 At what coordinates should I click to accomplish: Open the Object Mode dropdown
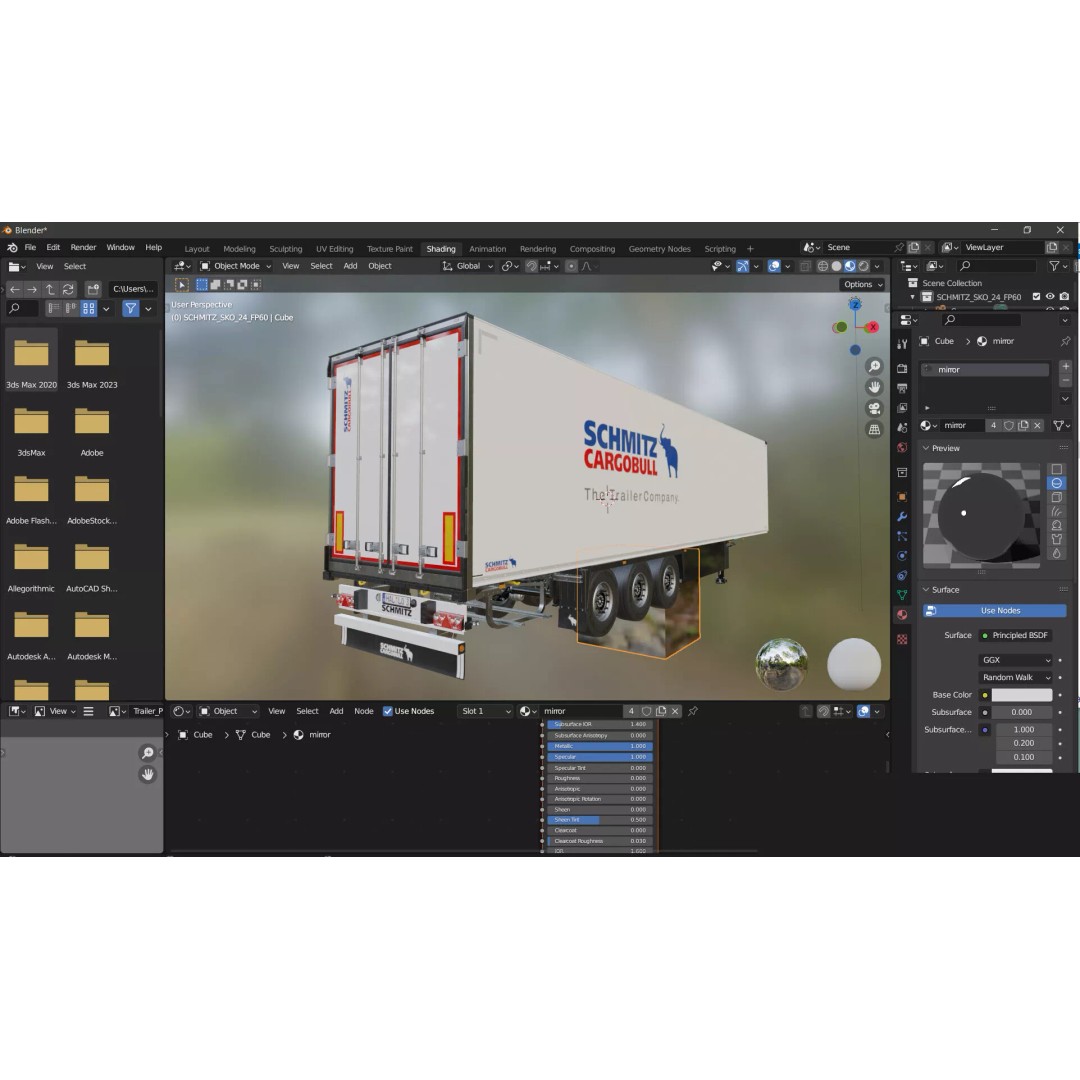pyautogui.click(x=236, y=266)
